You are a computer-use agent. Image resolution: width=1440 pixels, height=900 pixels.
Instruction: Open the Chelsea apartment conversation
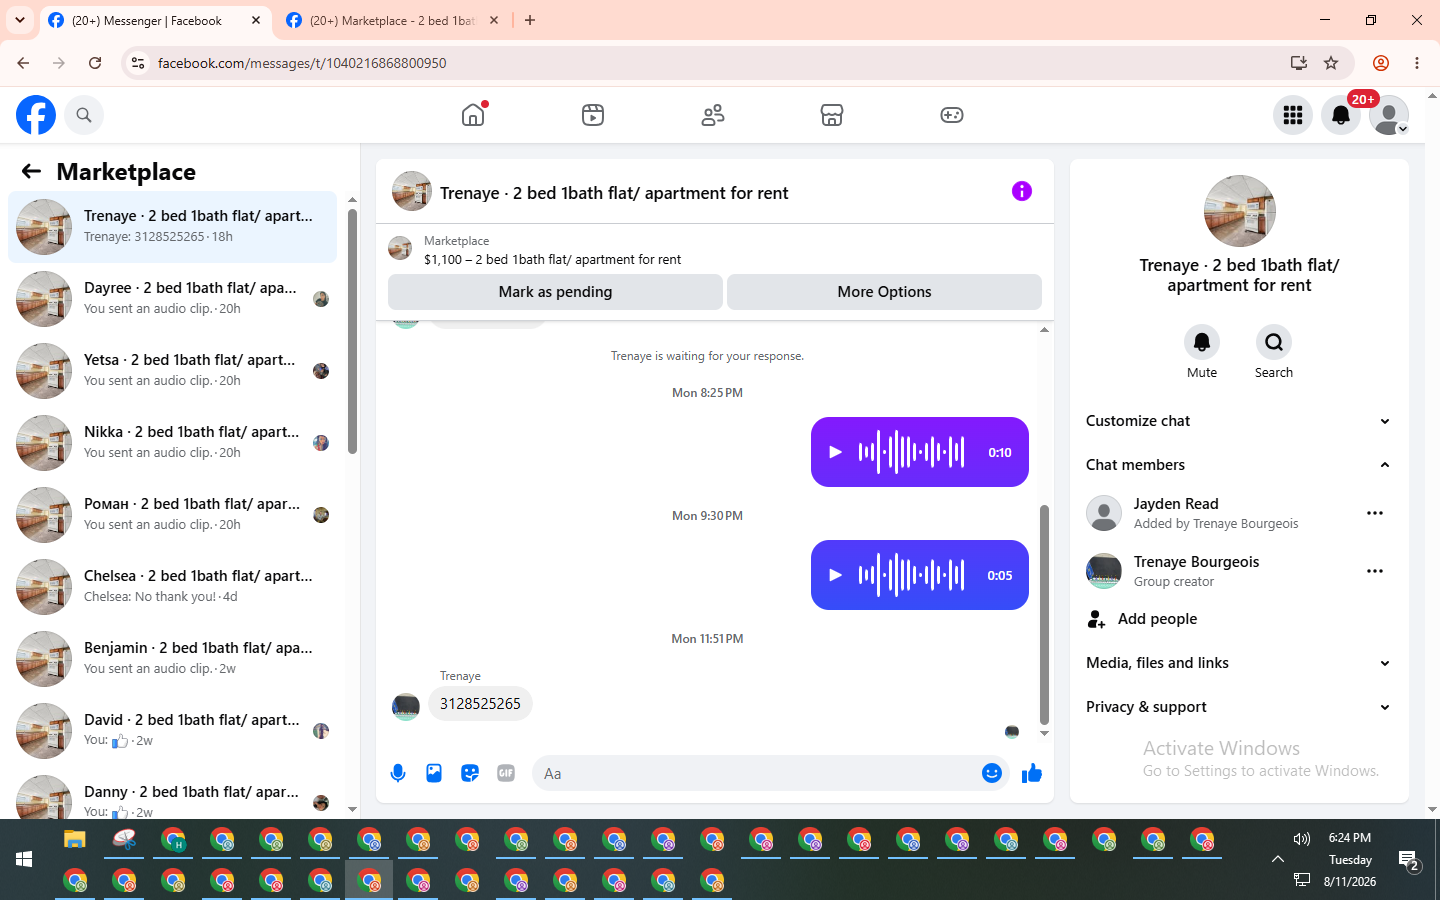(x=173, y=587)
